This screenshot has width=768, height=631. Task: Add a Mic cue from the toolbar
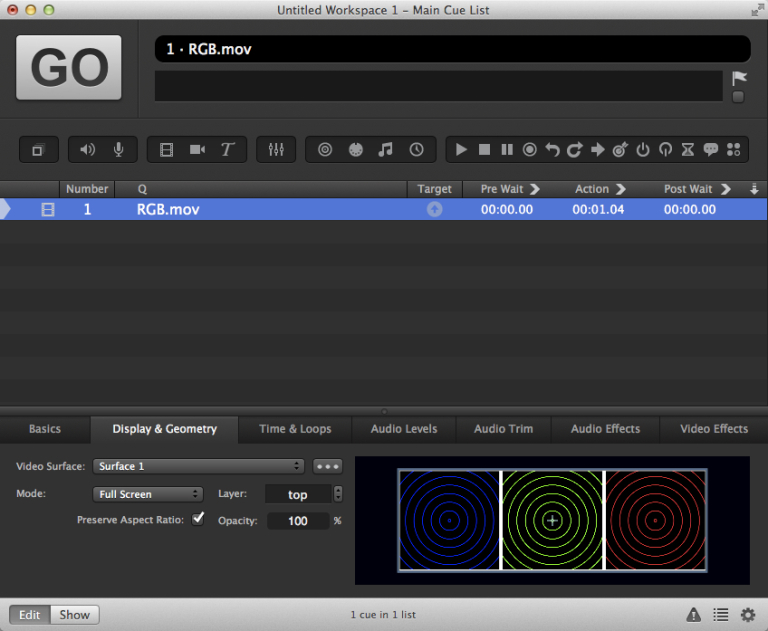coord(118,150)
